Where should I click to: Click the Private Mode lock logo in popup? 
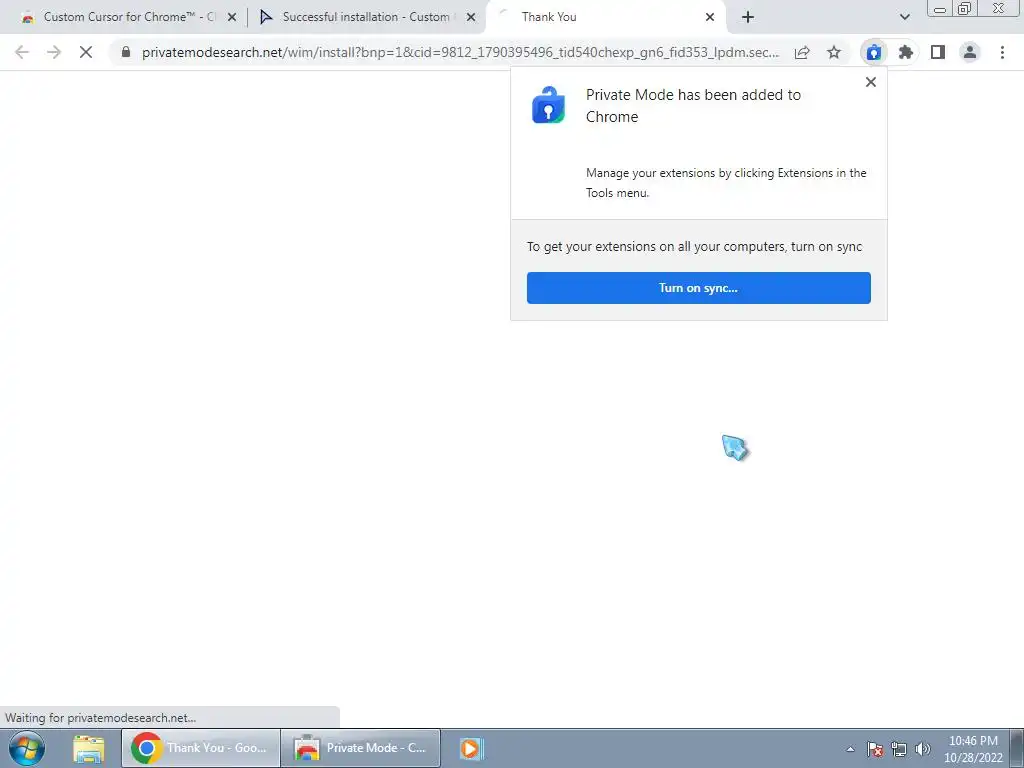click(x=549, y=105)
